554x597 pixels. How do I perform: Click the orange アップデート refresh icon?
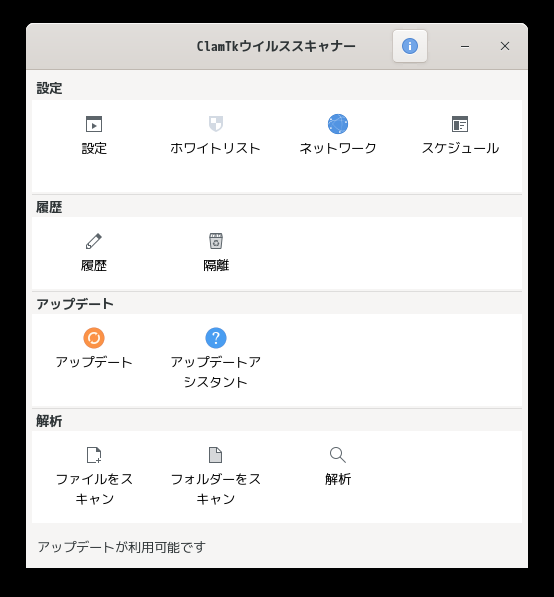94,338
